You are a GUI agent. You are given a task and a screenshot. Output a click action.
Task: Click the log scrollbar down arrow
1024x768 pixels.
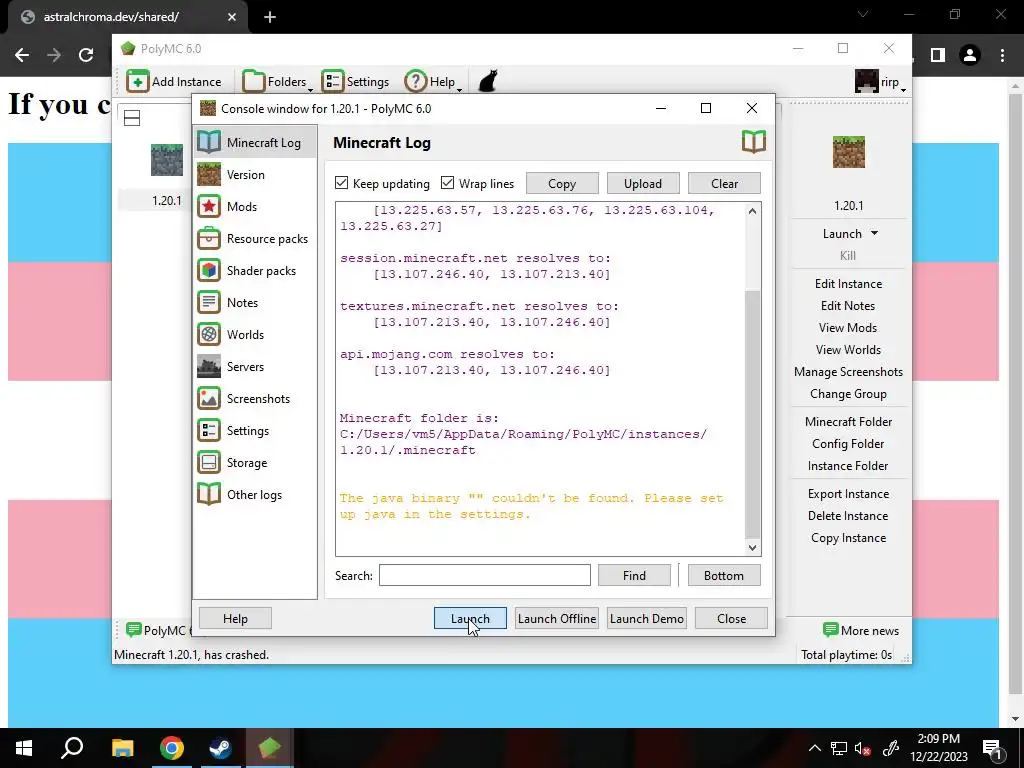[x=752, y=548]
